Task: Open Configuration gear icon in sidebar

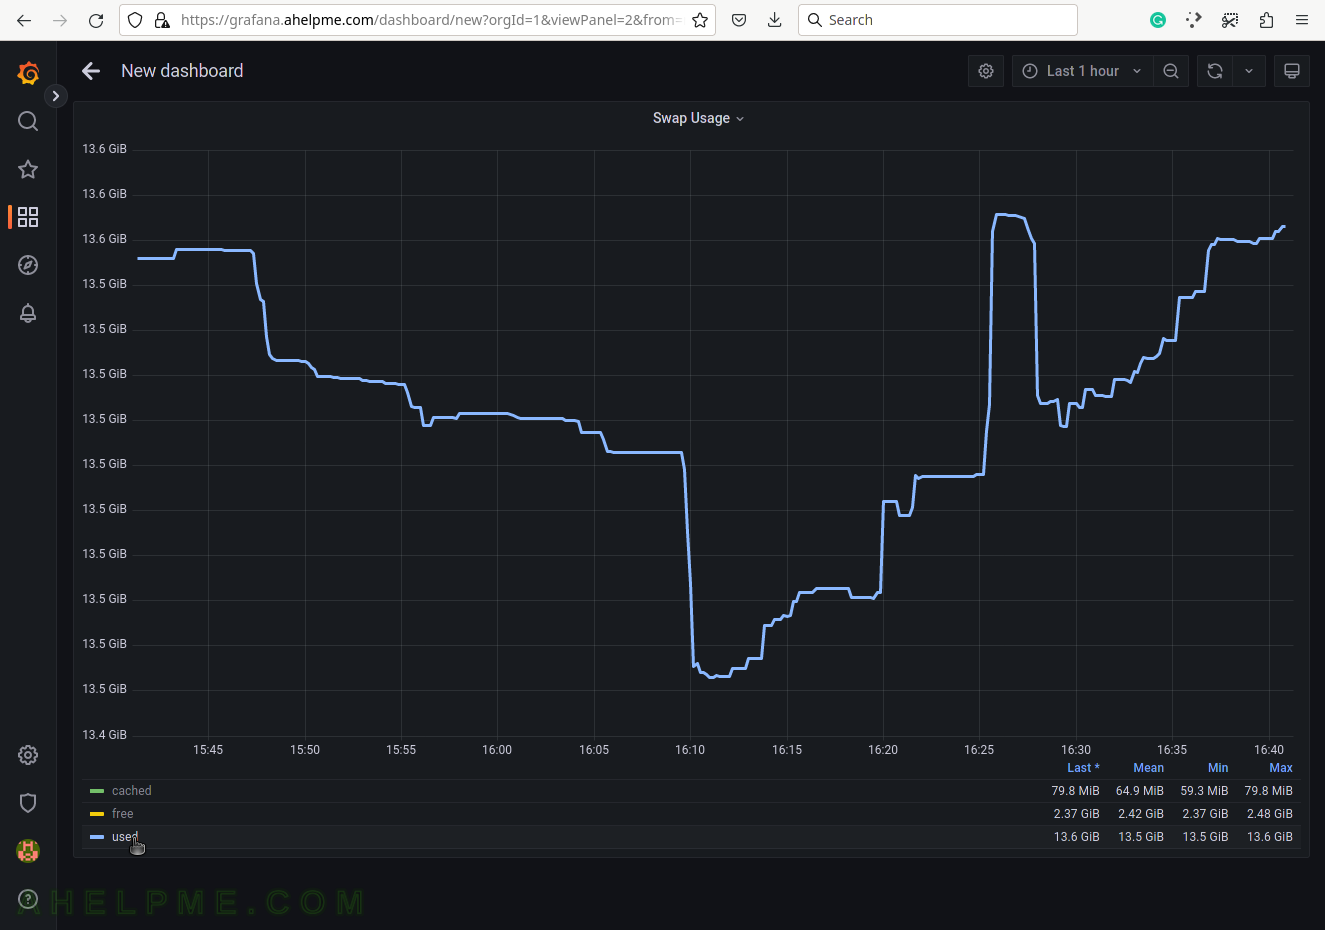Action: pyautogui.click(x=28, y=755)
